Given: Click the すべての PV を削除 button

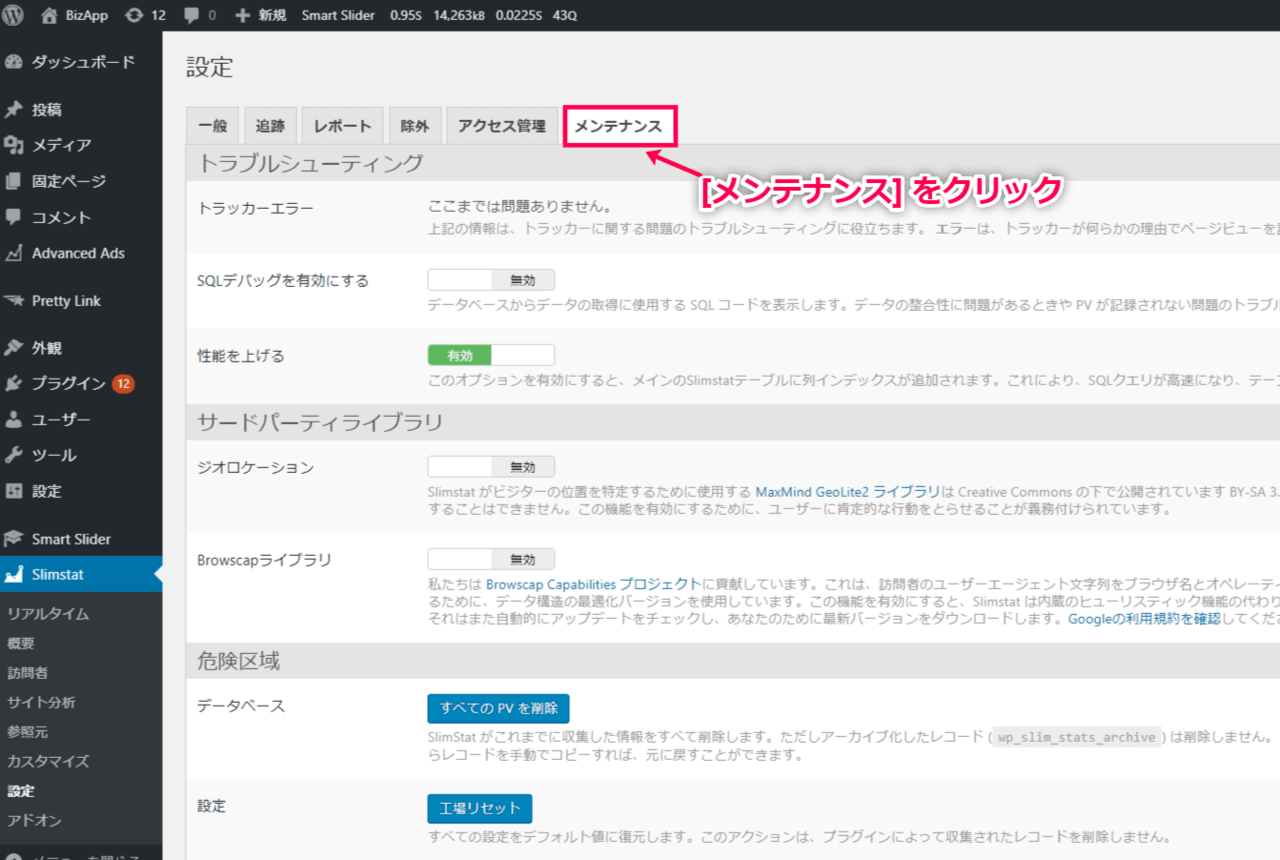Looking at the screenshot, I should coord(498,708).
